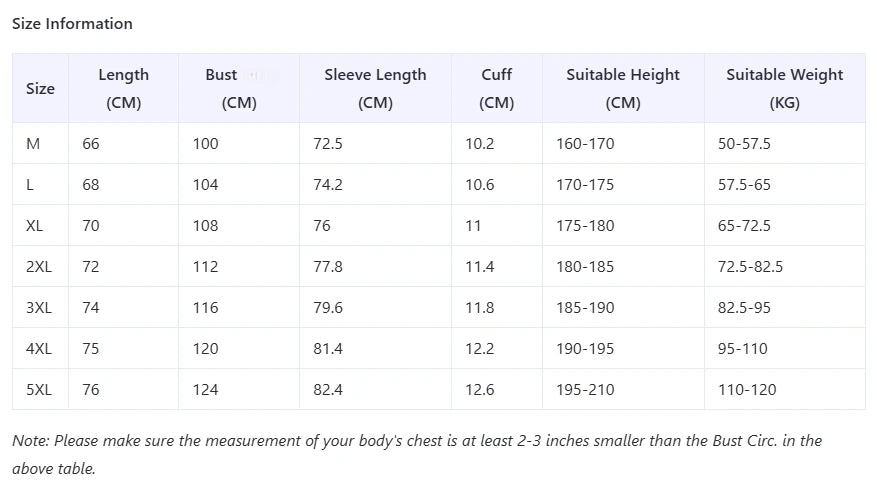The height and width of the screenshot is (494, 877).
Task: Select the M size row label
Action: 33,144
